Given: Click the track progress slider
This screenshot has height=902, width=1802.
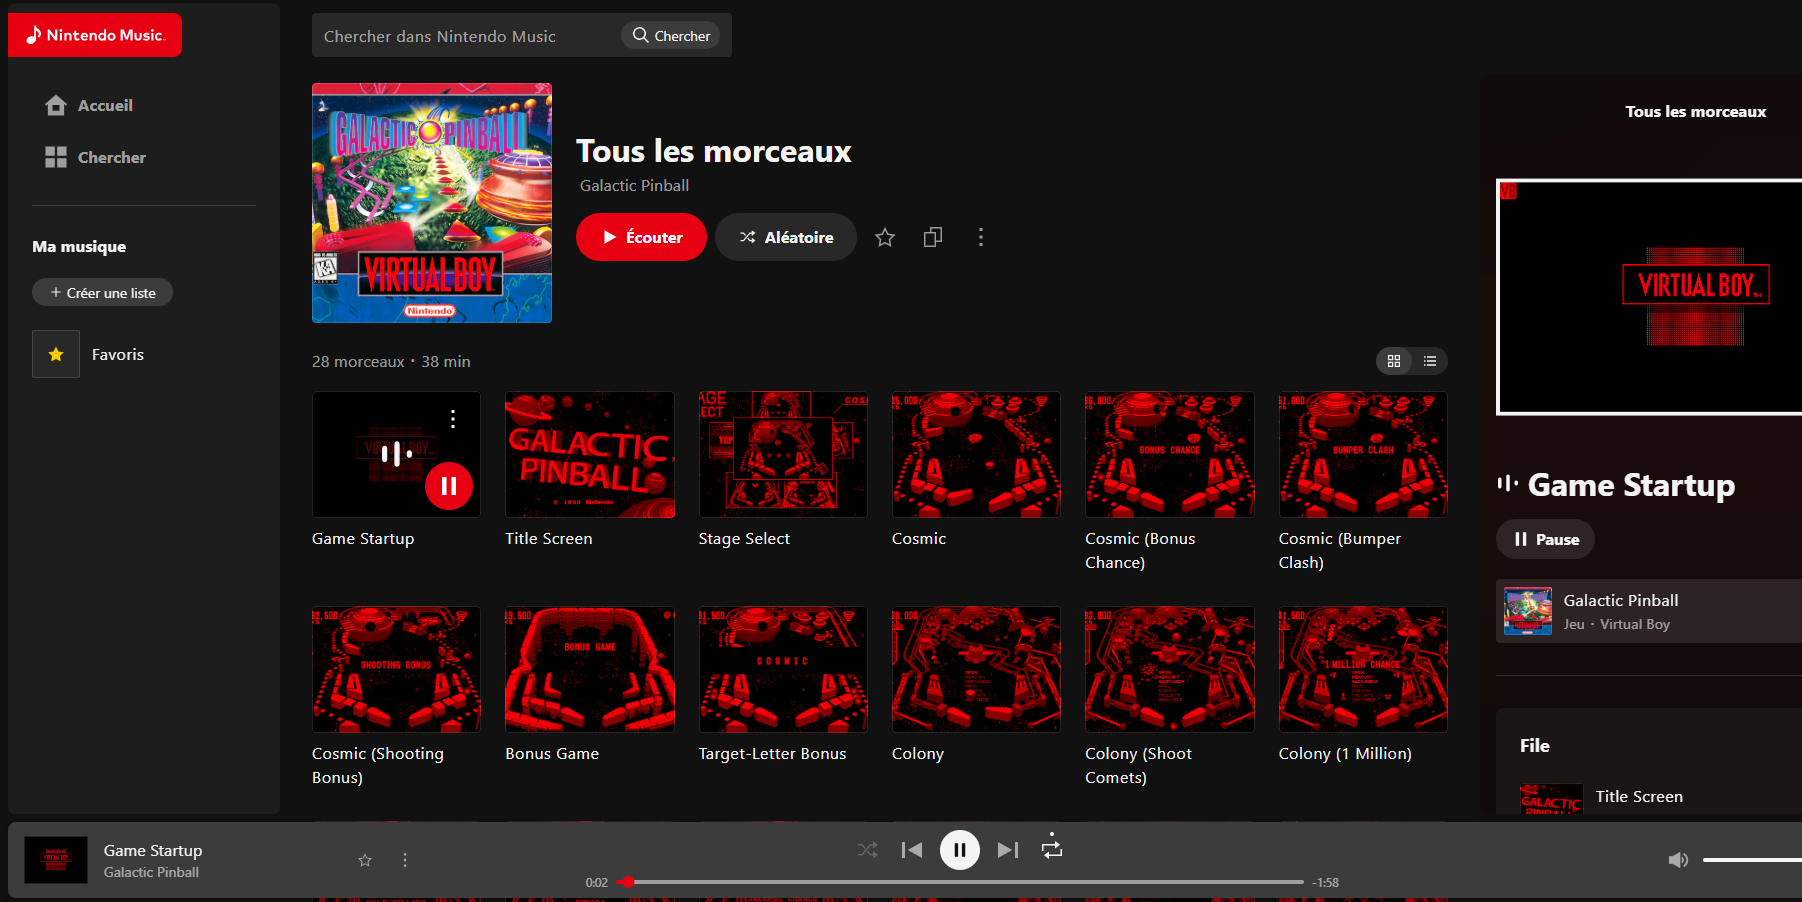Looking at the screenshot, I should pos(960,882).
